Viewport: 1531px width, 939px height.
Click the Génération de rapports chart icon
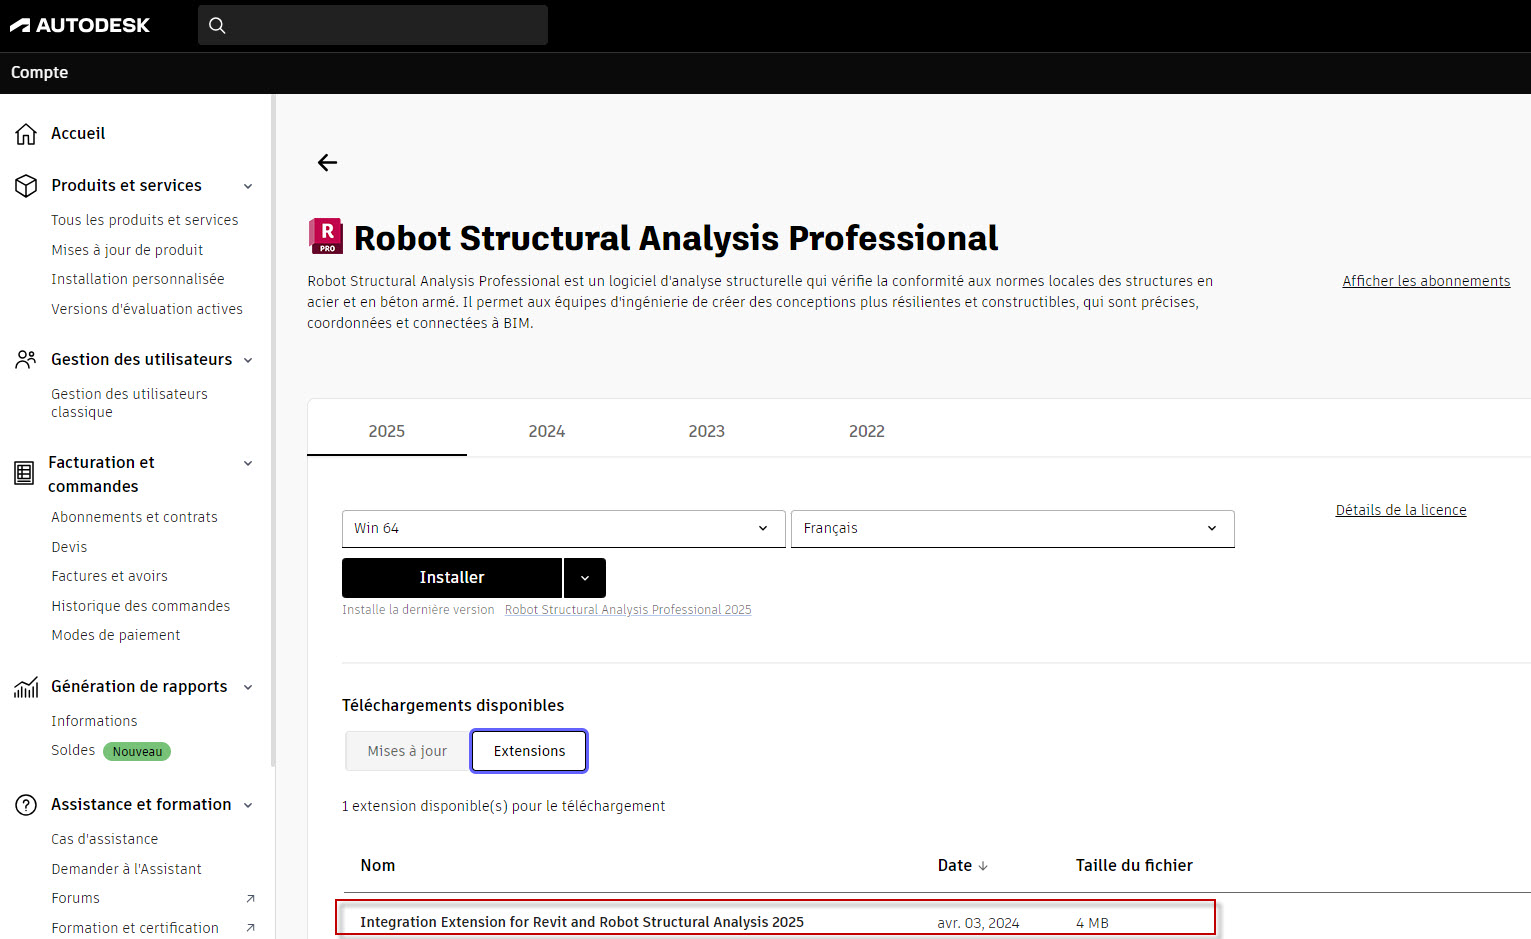pos(25,686)
